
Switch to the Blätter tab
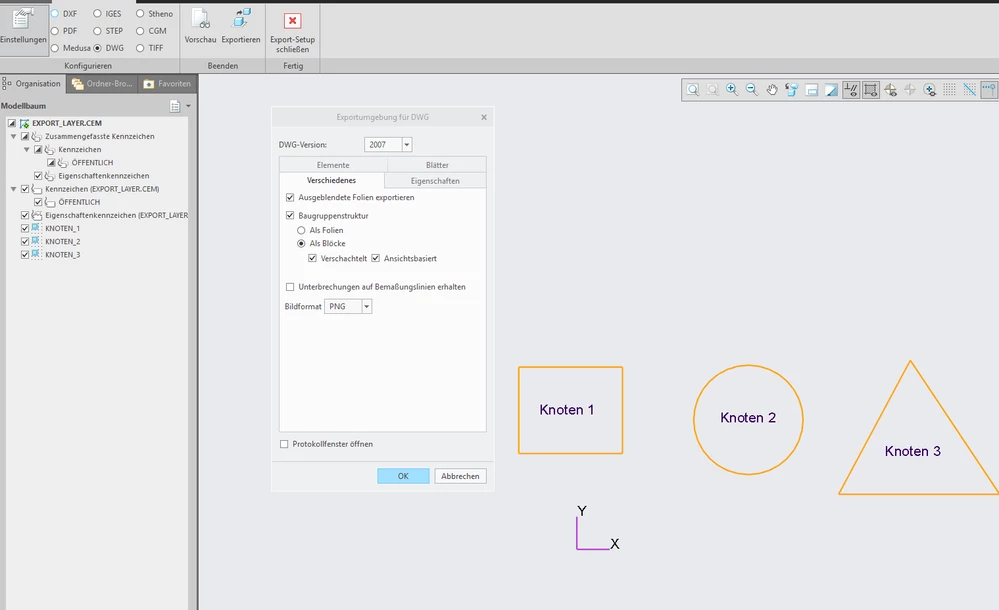click(x=437, y=165)
